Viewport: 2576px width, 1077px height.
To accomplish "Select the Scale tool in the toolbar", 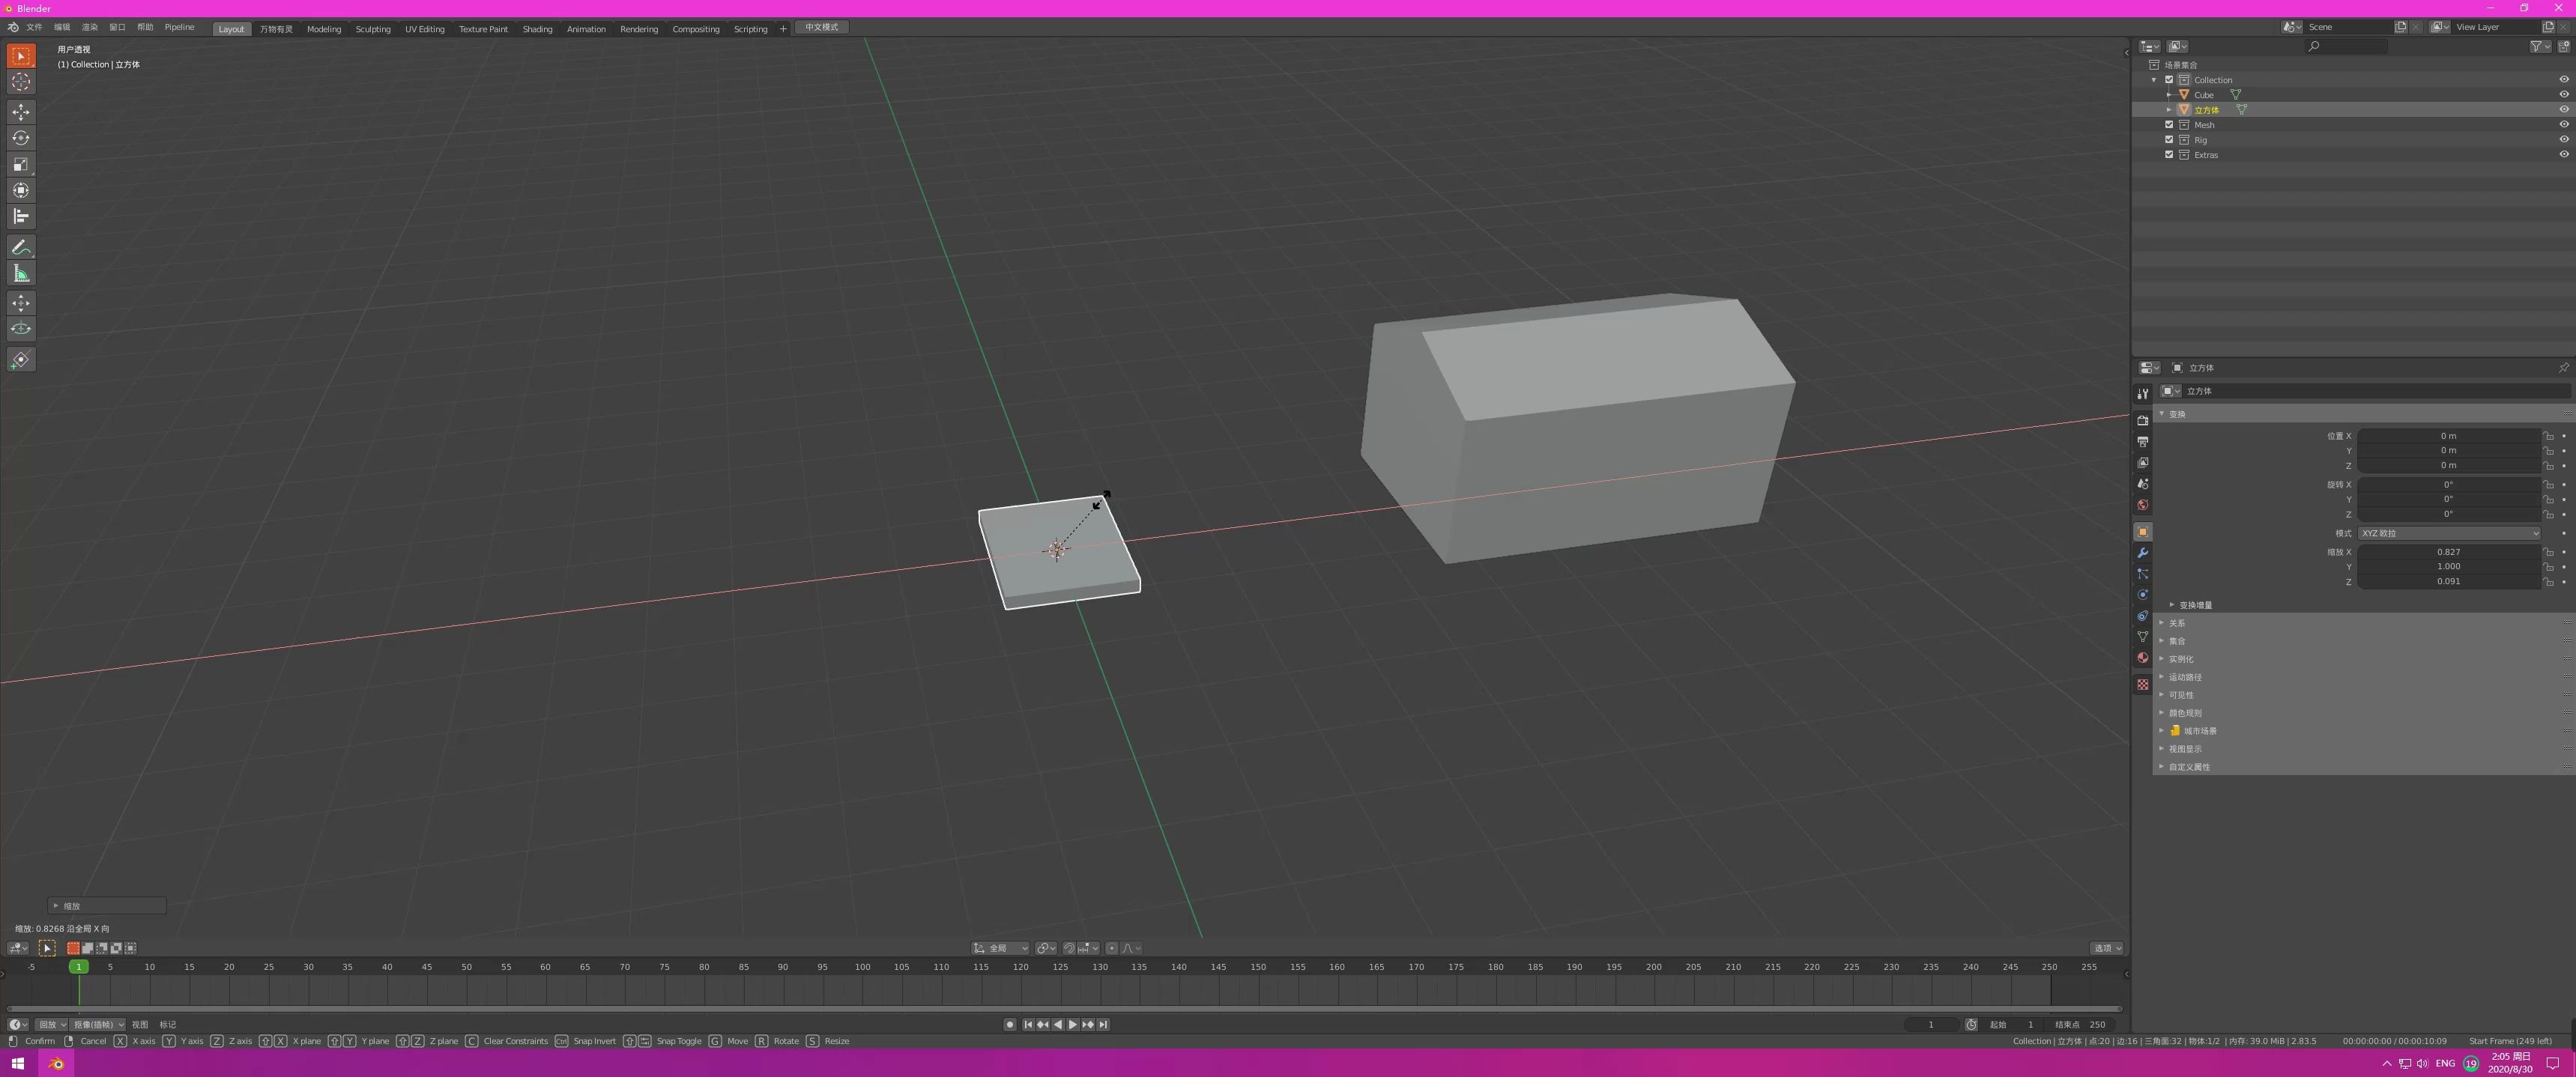I will point(20,164).
